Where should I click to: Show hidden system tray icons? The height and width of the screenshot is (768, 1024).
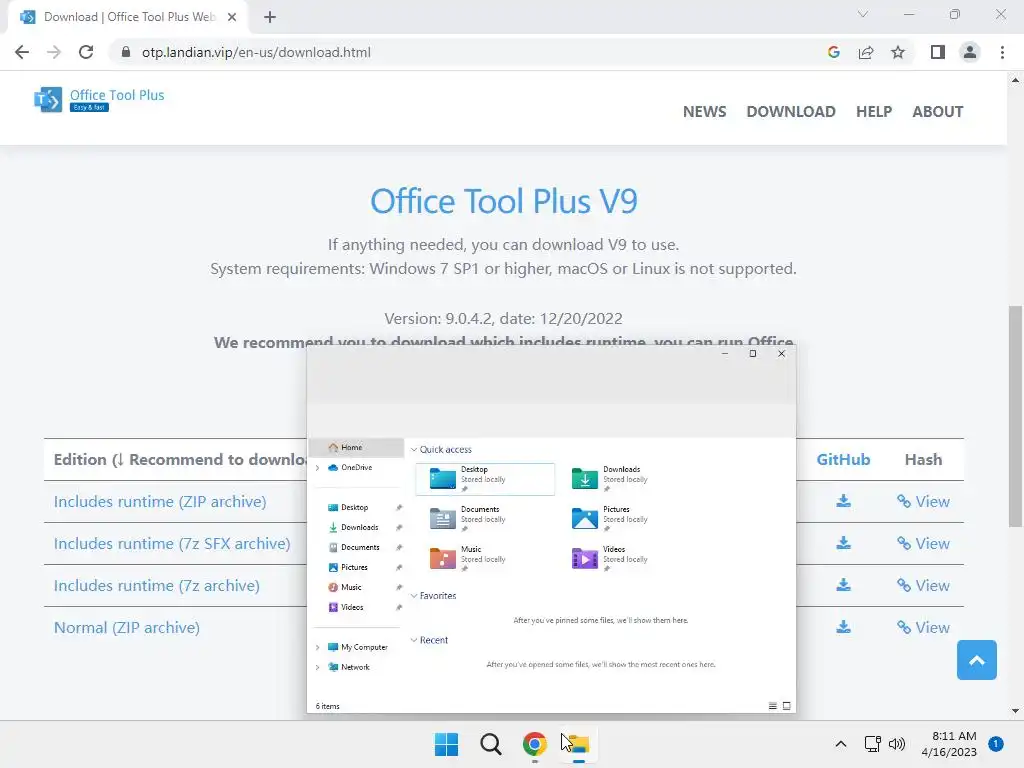point(841,744)
